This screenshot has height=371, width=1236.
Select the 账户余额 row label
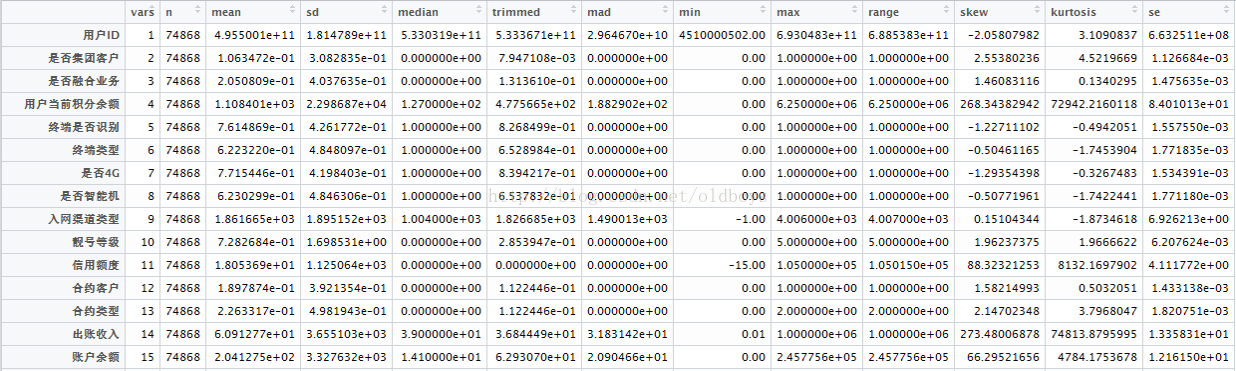coord(96,356)
